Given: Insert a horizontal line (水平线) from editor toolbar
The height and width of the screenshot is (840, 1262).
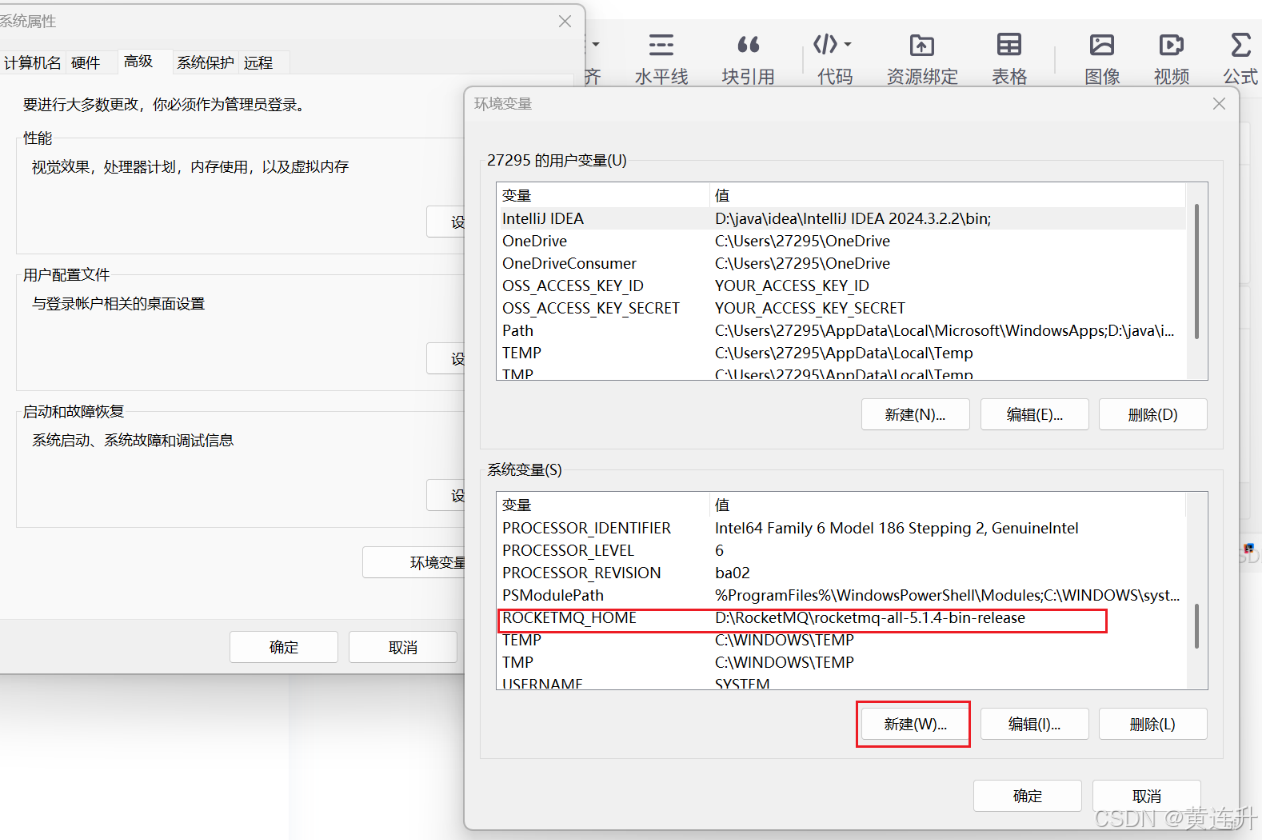Looking at the screenshot, I should click(x=661, y=59).
